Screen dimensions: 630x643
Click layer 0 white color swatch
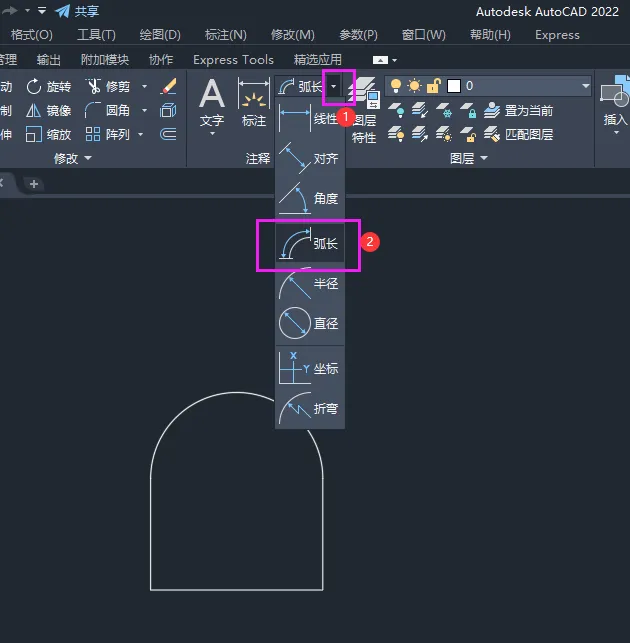(454, 86)
